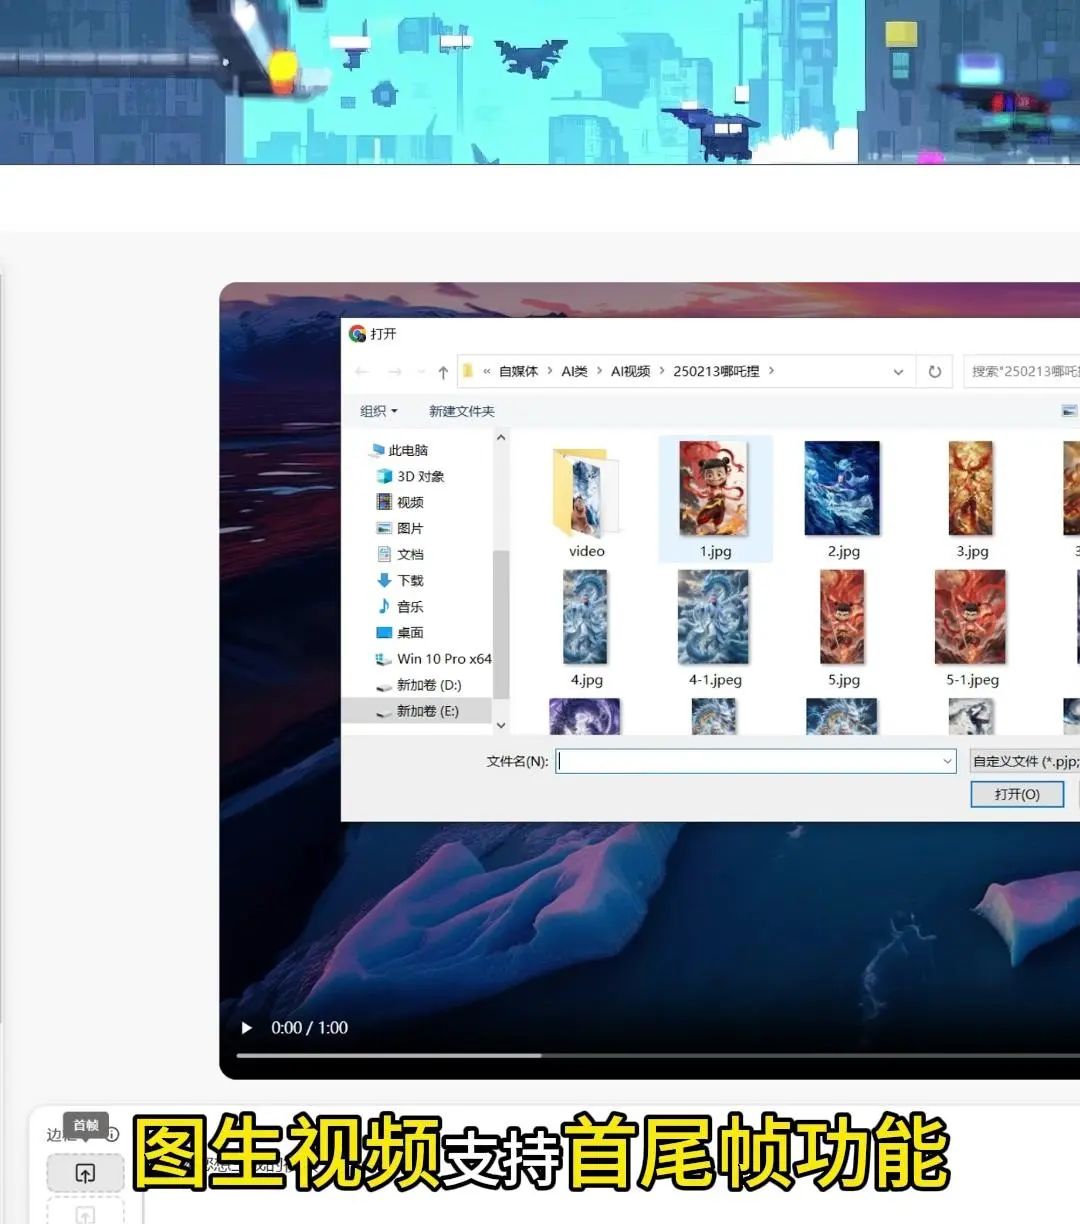Open the 组织 dropdown menu
1080x1224 pixels.
(377, 410)
